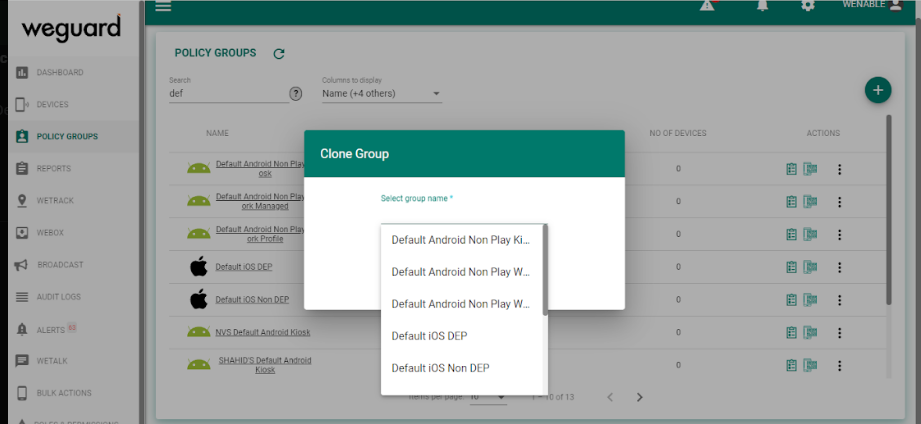This screenshot has height=424, width=921.
Task: Go to the next page of results
Action: (x=640, y=398)
